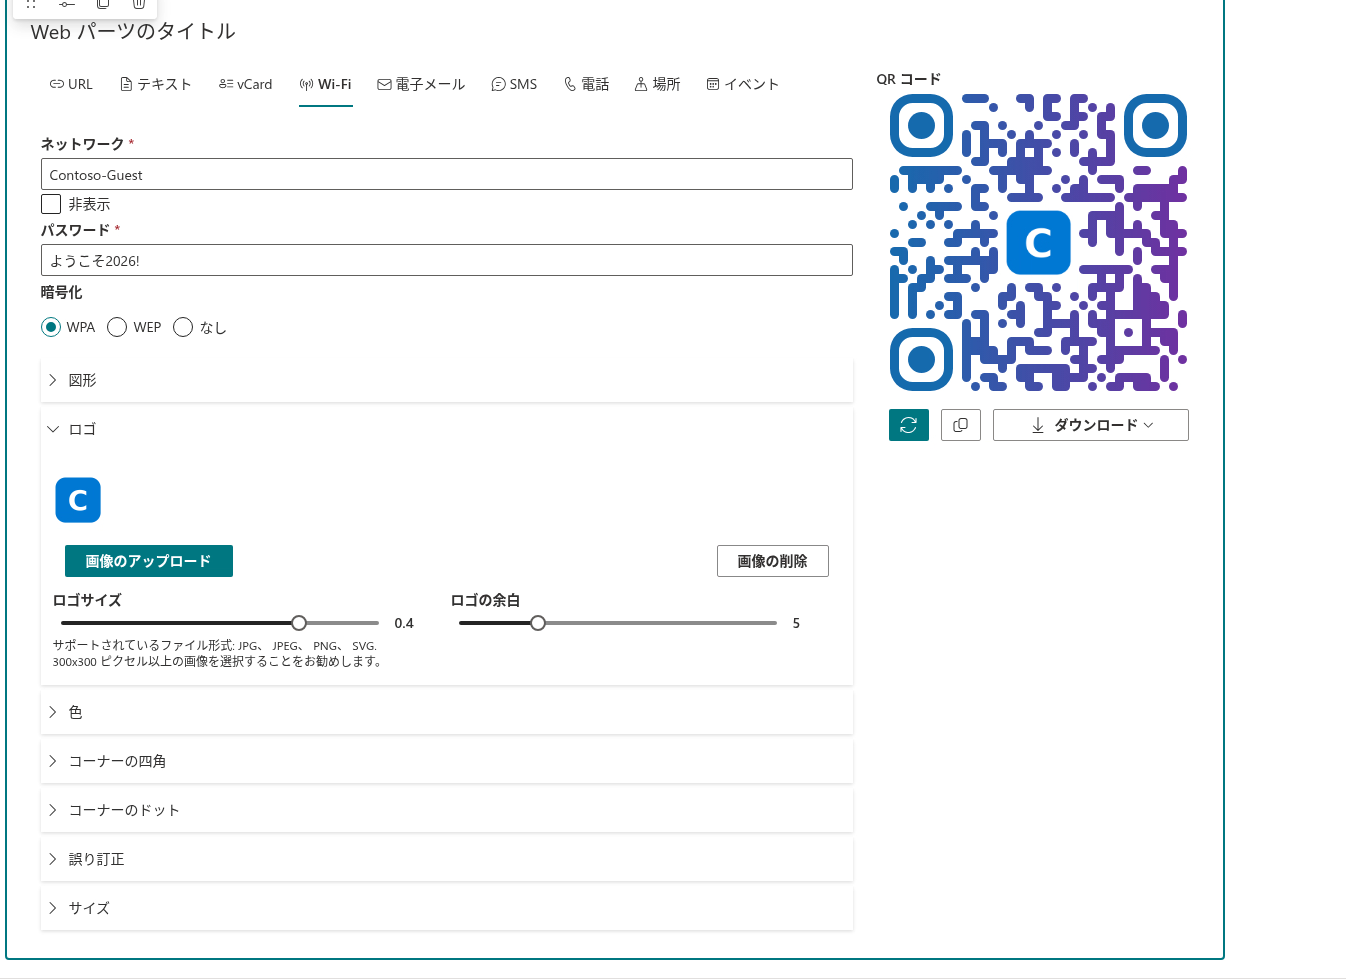Expand the 図形 section
The height and width of the screenshot is (979, 1346).
pyautogui.click(x=447, y=380)
